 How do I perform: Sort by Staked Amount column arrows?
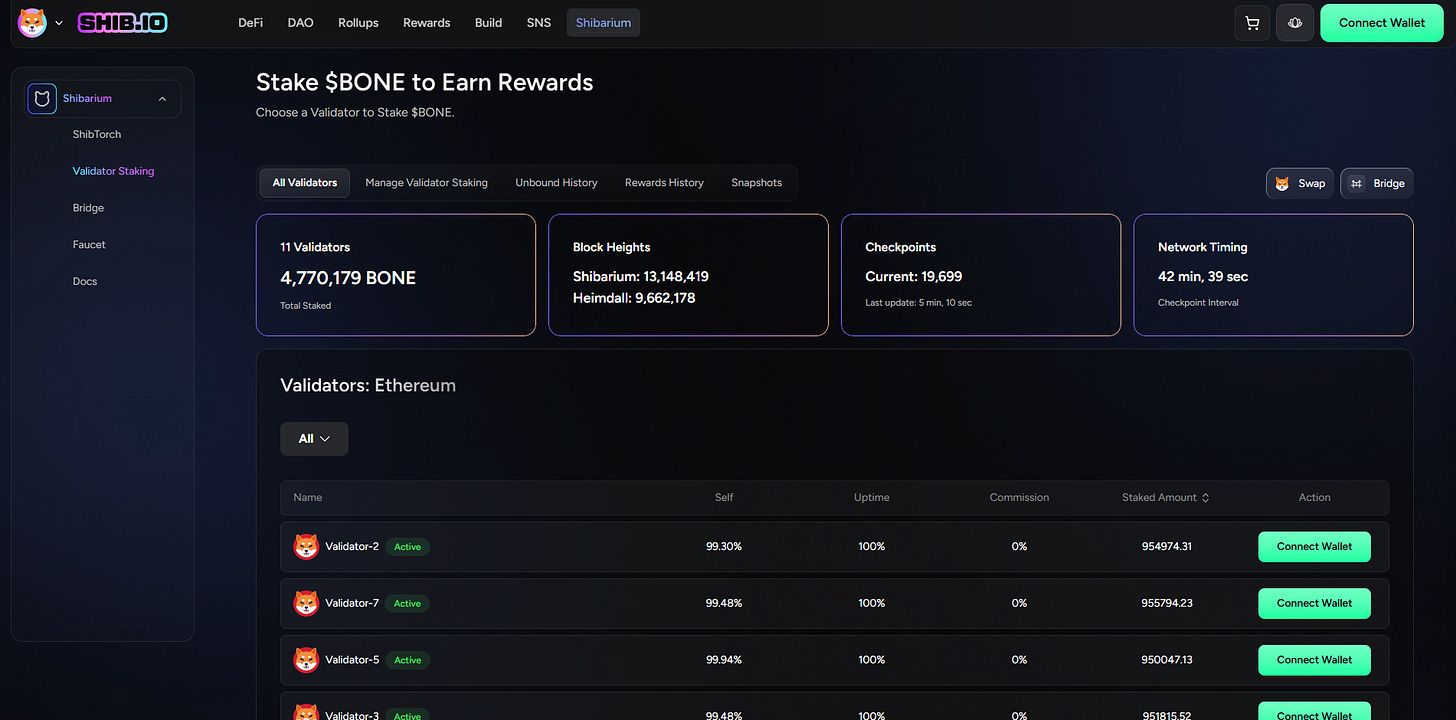click(x=1205, y=497)
